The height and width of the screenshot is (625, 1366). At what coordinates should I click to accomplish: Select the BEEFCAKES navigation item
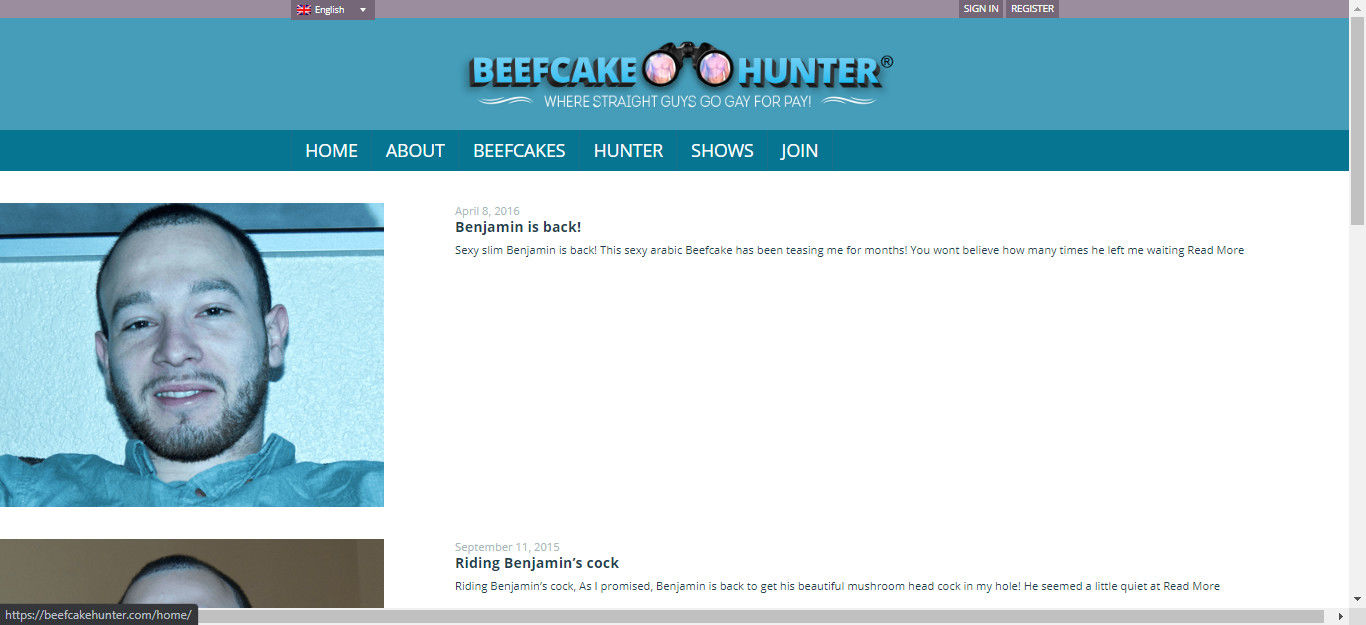coord(519,151)
